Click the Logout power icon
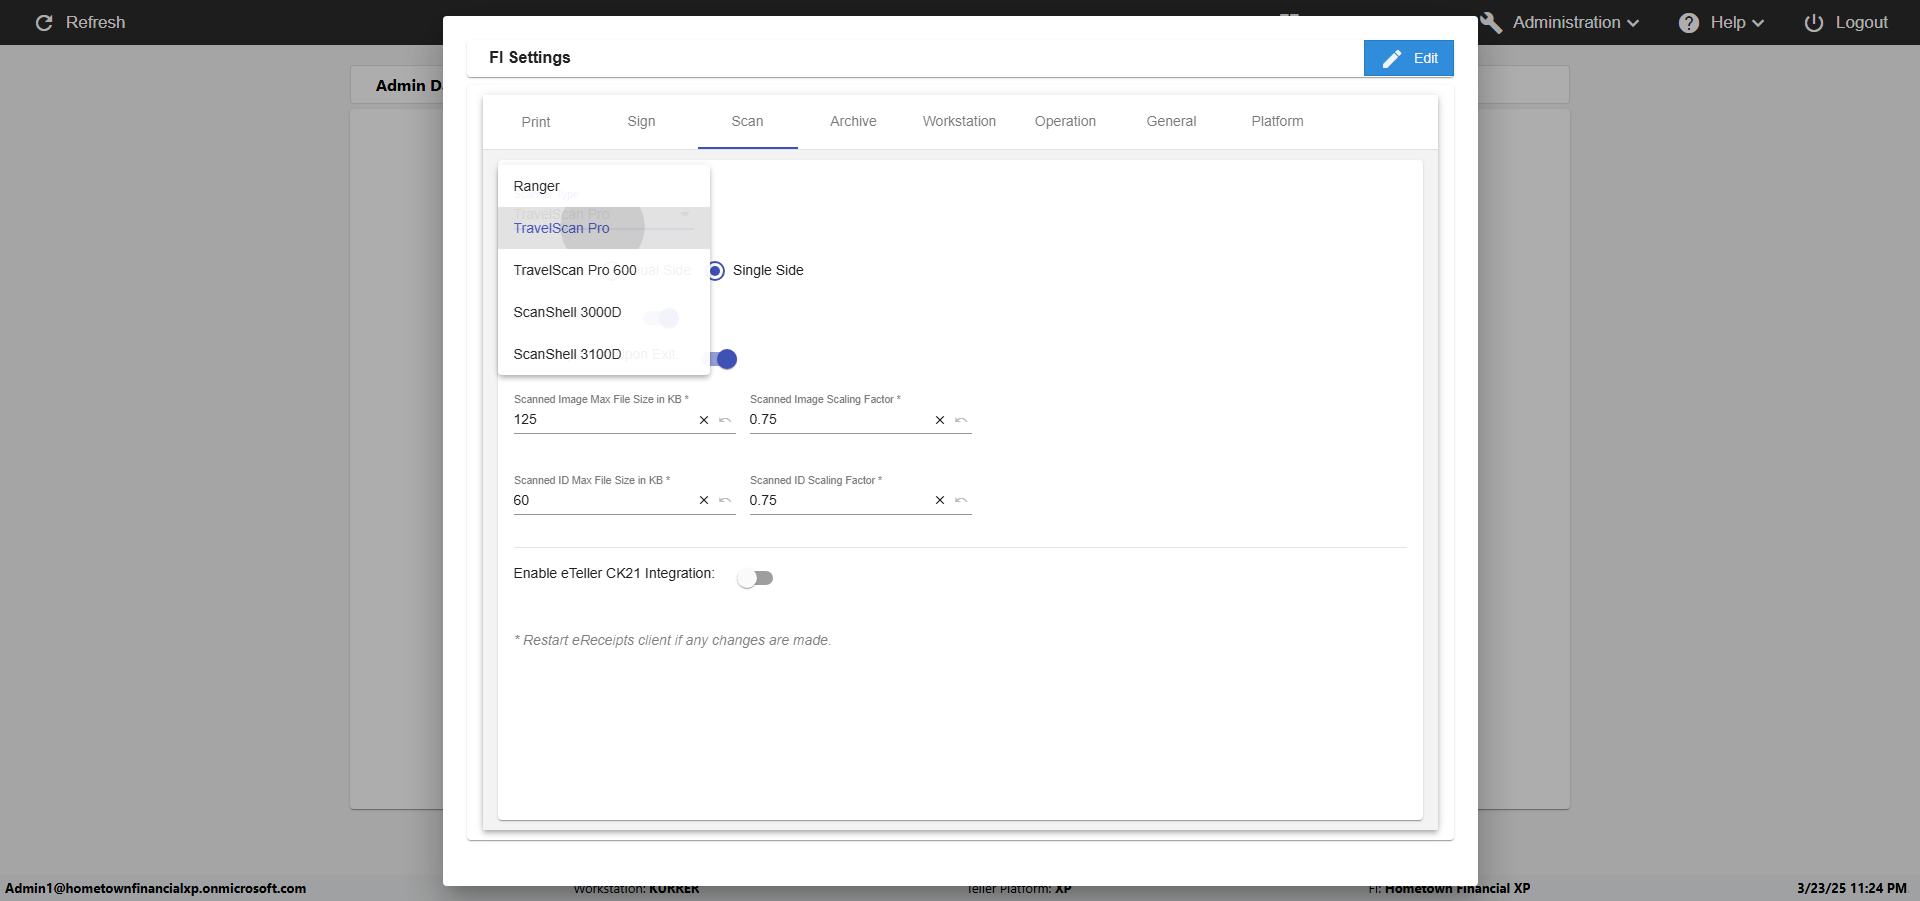Image resolution: width=1920 pixels, height=901 pixels. coord(1813,22)
